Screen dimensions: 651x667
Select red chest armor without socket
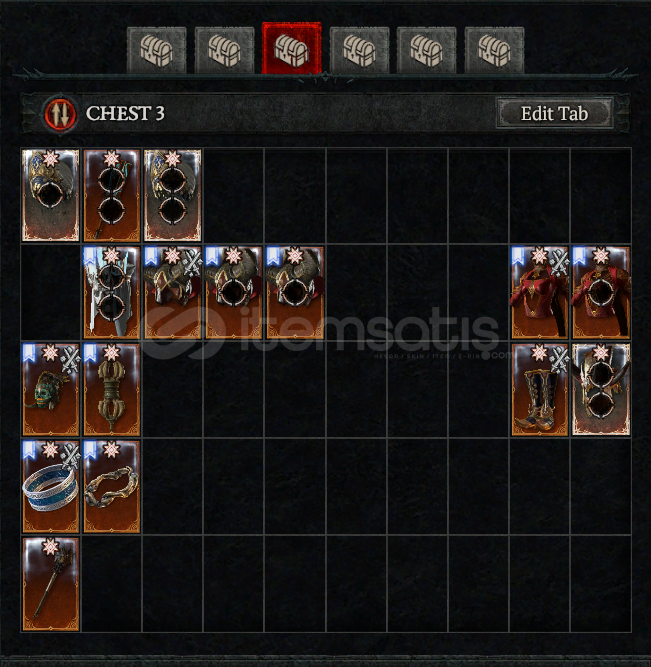pos(540,292)
